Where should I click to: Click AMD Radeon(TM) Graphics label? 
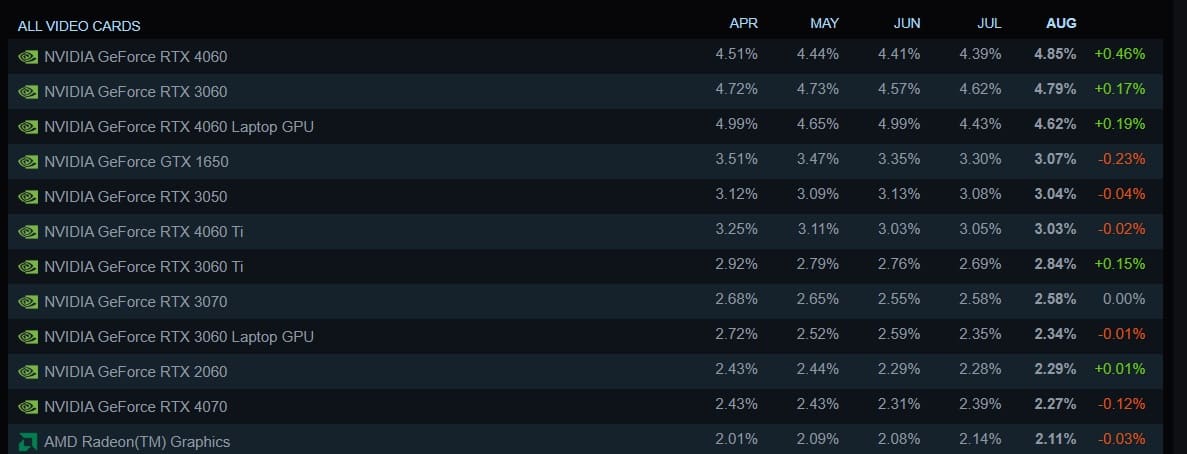coord(137,442)
